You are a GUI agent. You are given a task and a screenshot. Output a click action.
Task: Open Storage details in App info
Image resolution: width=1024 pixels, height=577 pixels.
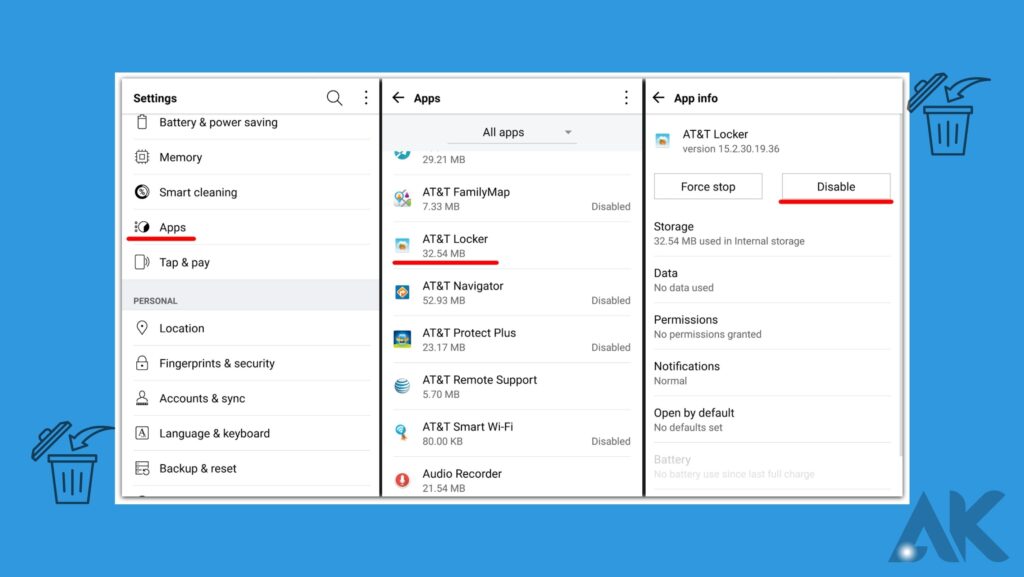pyautogui.click(x=772, y=234)
